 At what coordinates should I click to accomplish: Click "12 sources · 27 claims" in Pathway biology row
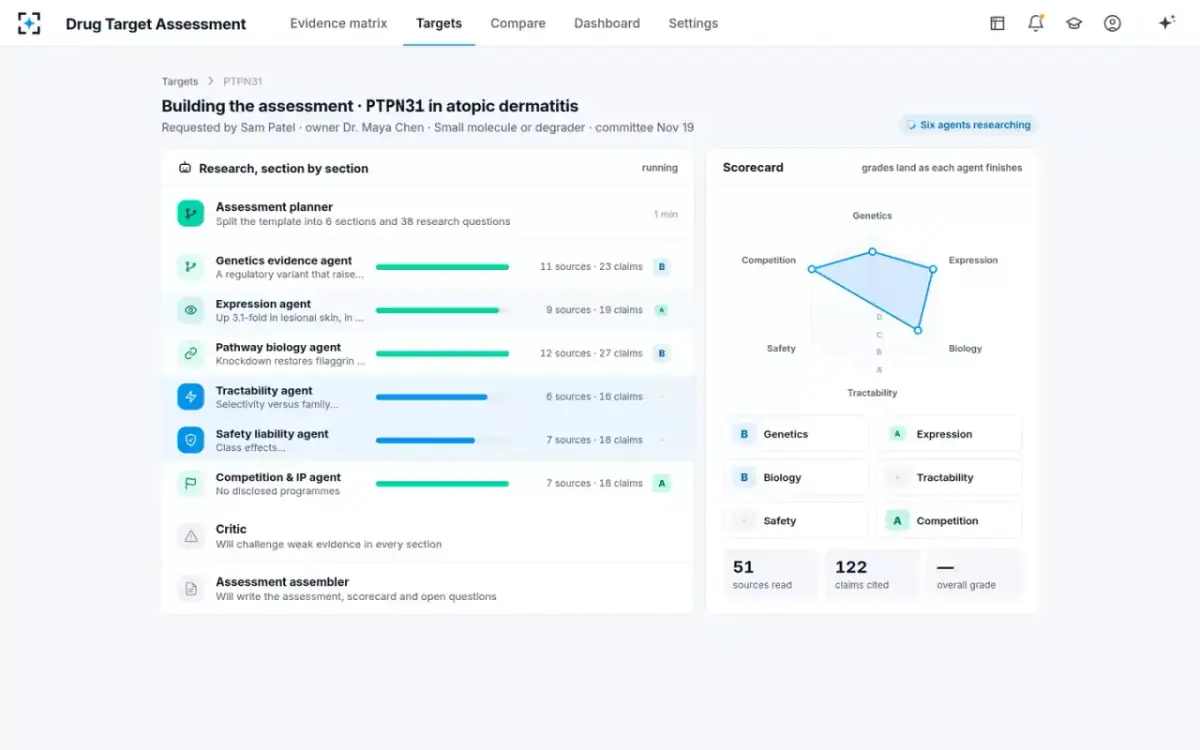(x=591, y=353)
